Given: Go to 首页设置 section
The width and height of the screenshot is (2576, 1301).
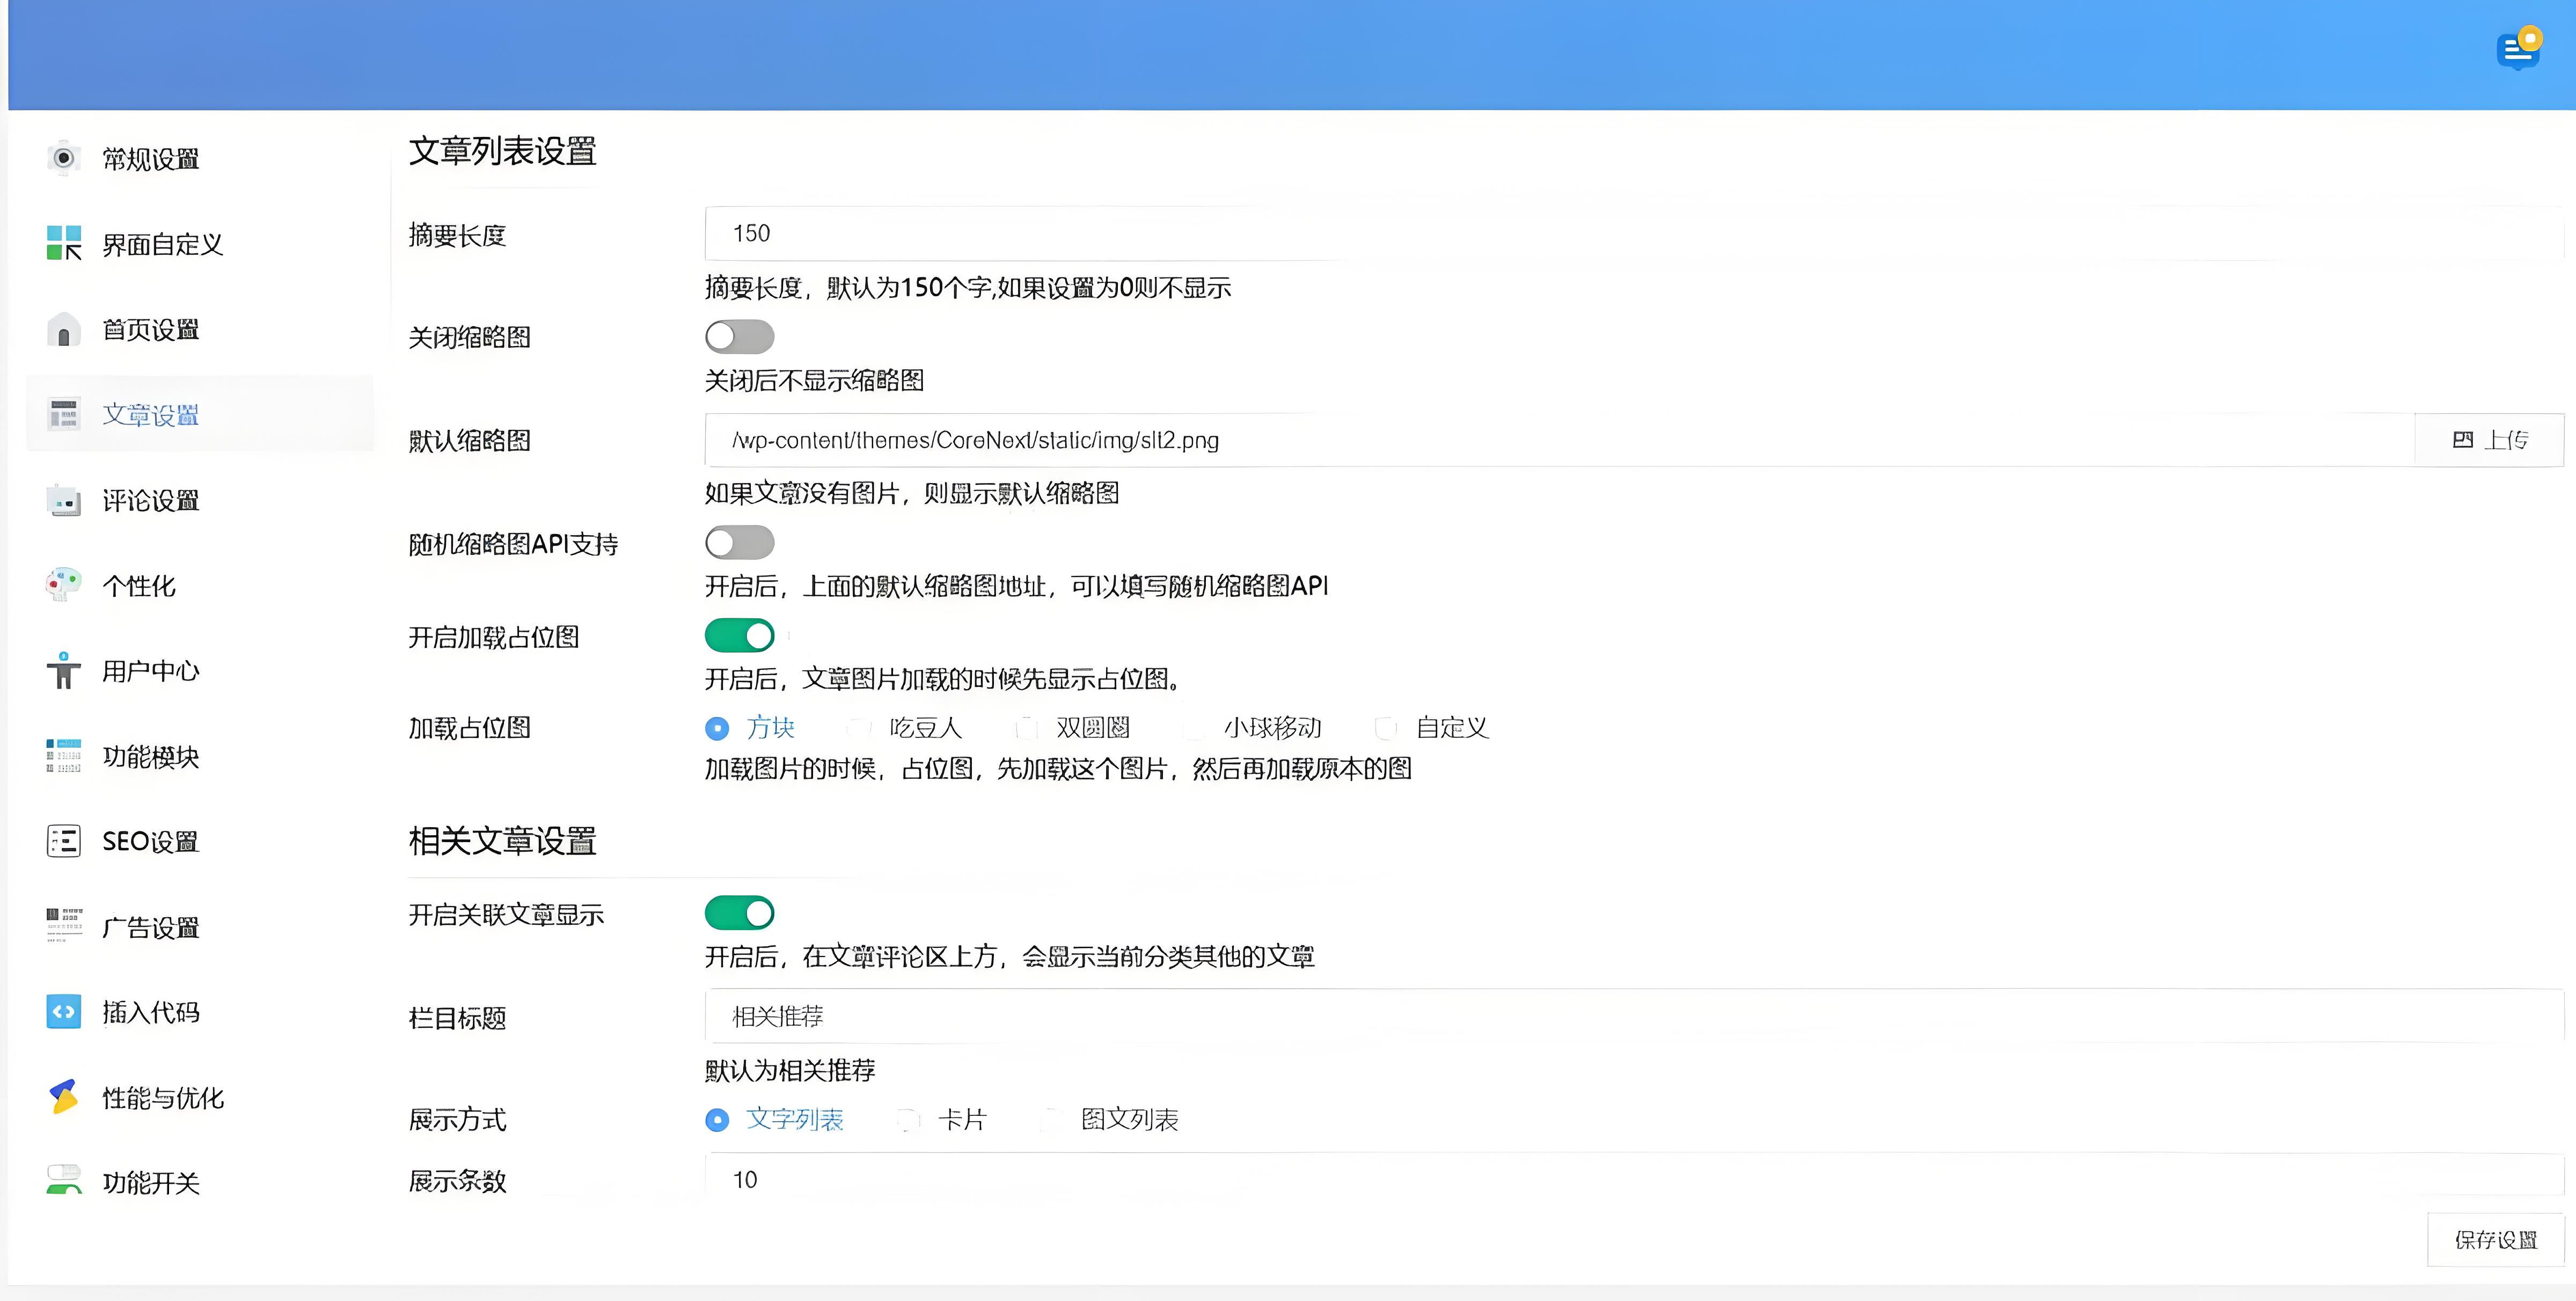Looking at the screenshot, I should 151,329.
